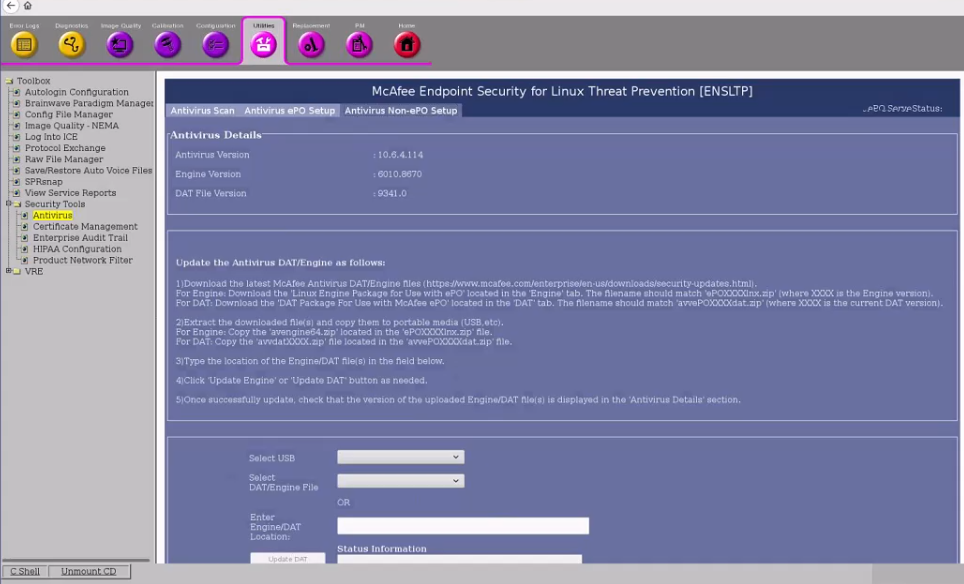Open the Select USB dropdown
The image size is (964, 584).
pyautogui.click(x=400, y=458)
